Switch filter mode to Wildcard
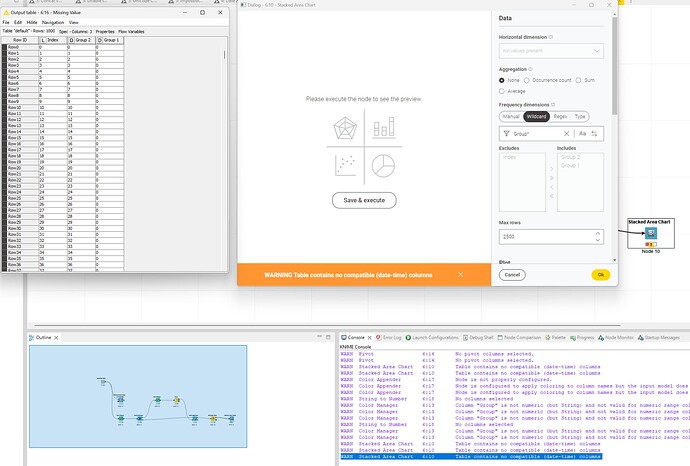The width and height of the screenshot is (690, 466). [x=536, y=117]
